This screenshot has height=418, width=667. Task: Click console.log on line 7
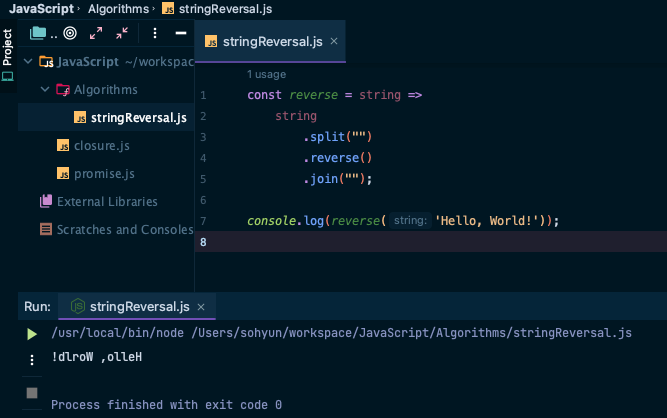285,221
